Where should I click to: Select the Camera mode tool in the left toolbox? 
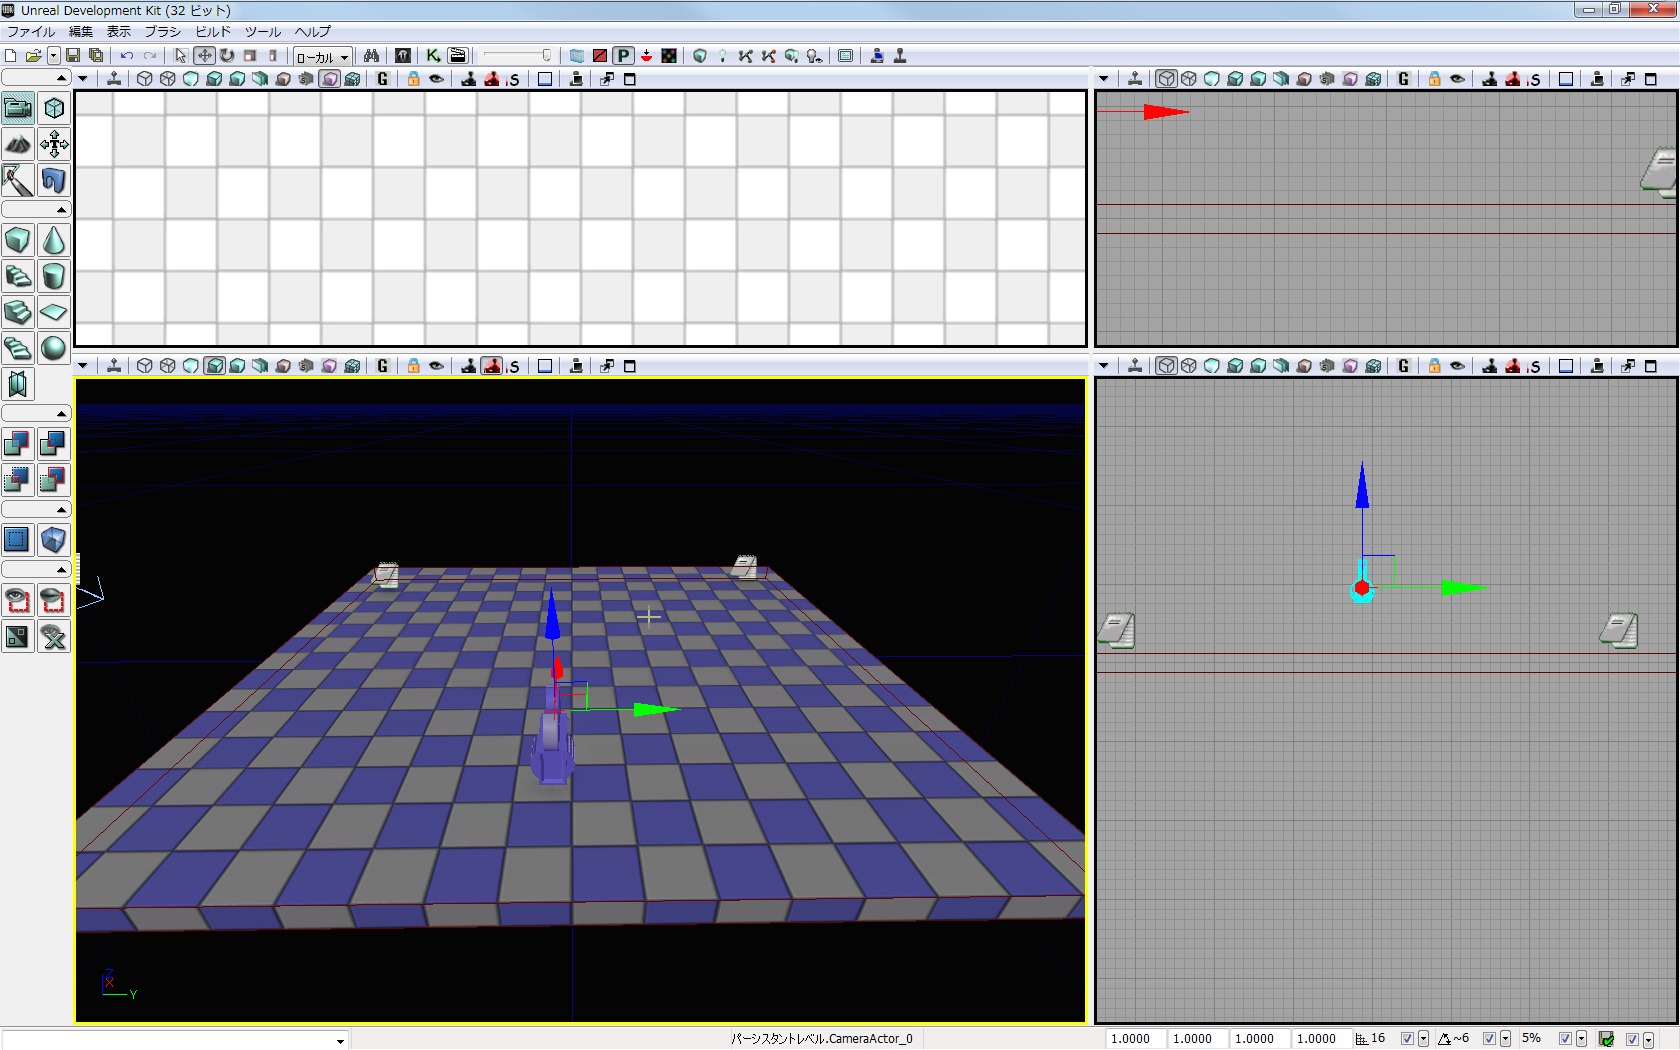coord(18,108)
